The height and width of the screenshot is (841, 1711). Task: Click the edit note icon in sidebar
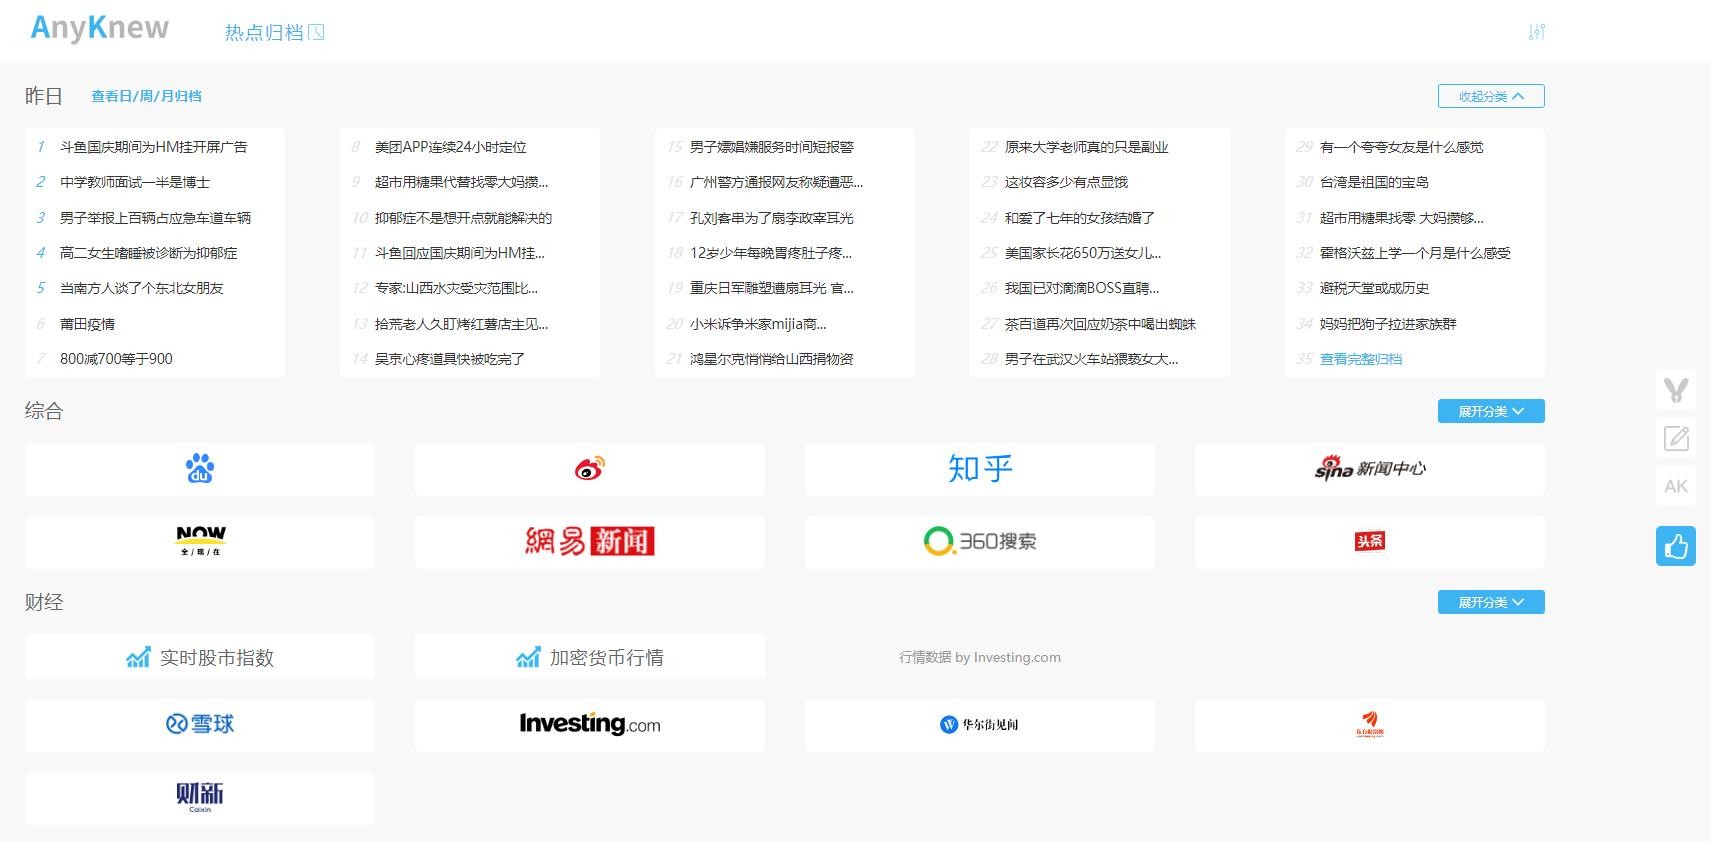pyautogui.click(x=1676, y=438)
